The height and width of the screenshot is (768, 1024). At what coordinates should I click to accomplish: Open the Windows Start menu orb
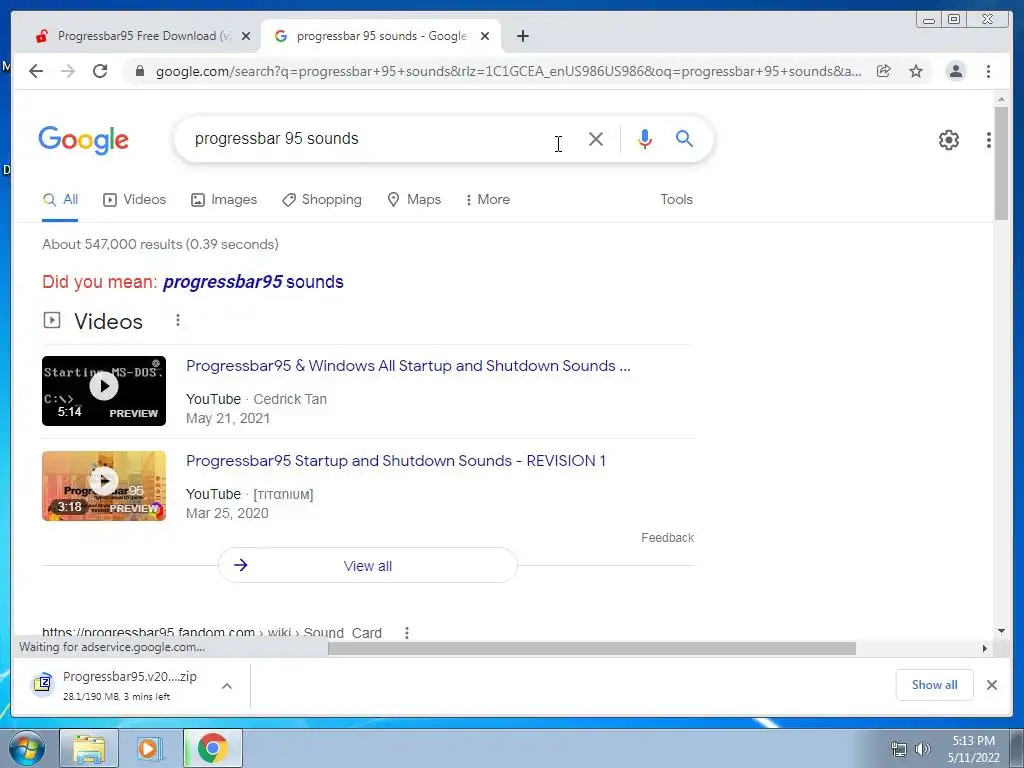27,748
